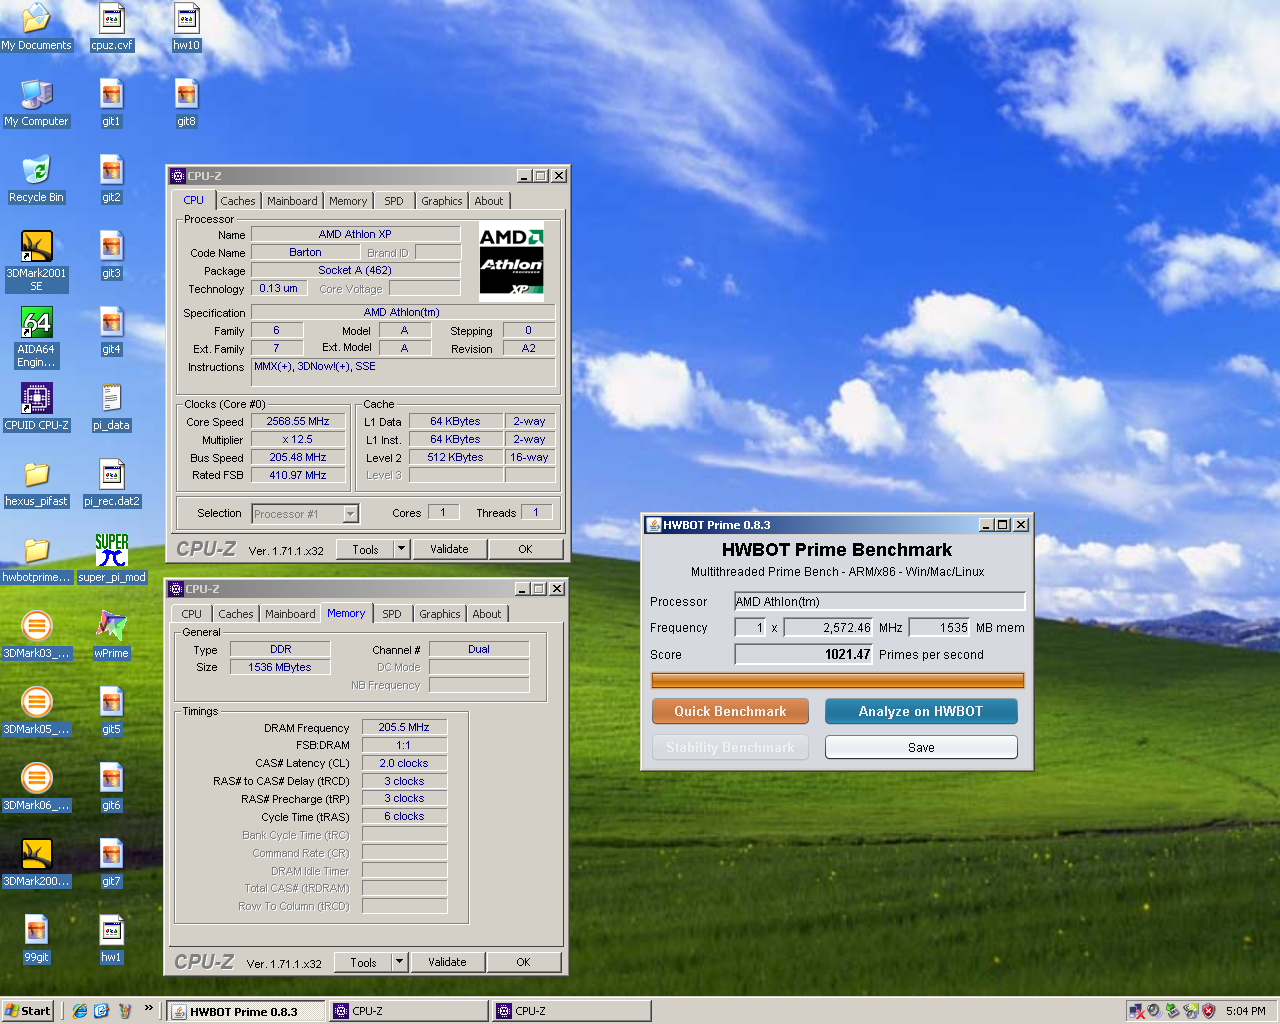Launch super_pi_mod desktop shortcut
Screen dimensions: 1280x1024
[x=111, y=559]
